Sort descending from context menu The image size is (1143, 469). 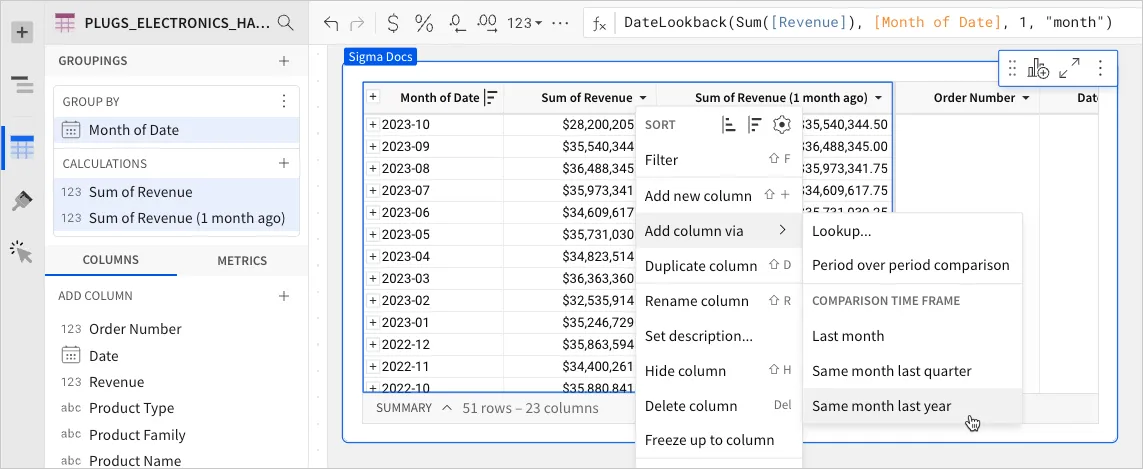755,125
